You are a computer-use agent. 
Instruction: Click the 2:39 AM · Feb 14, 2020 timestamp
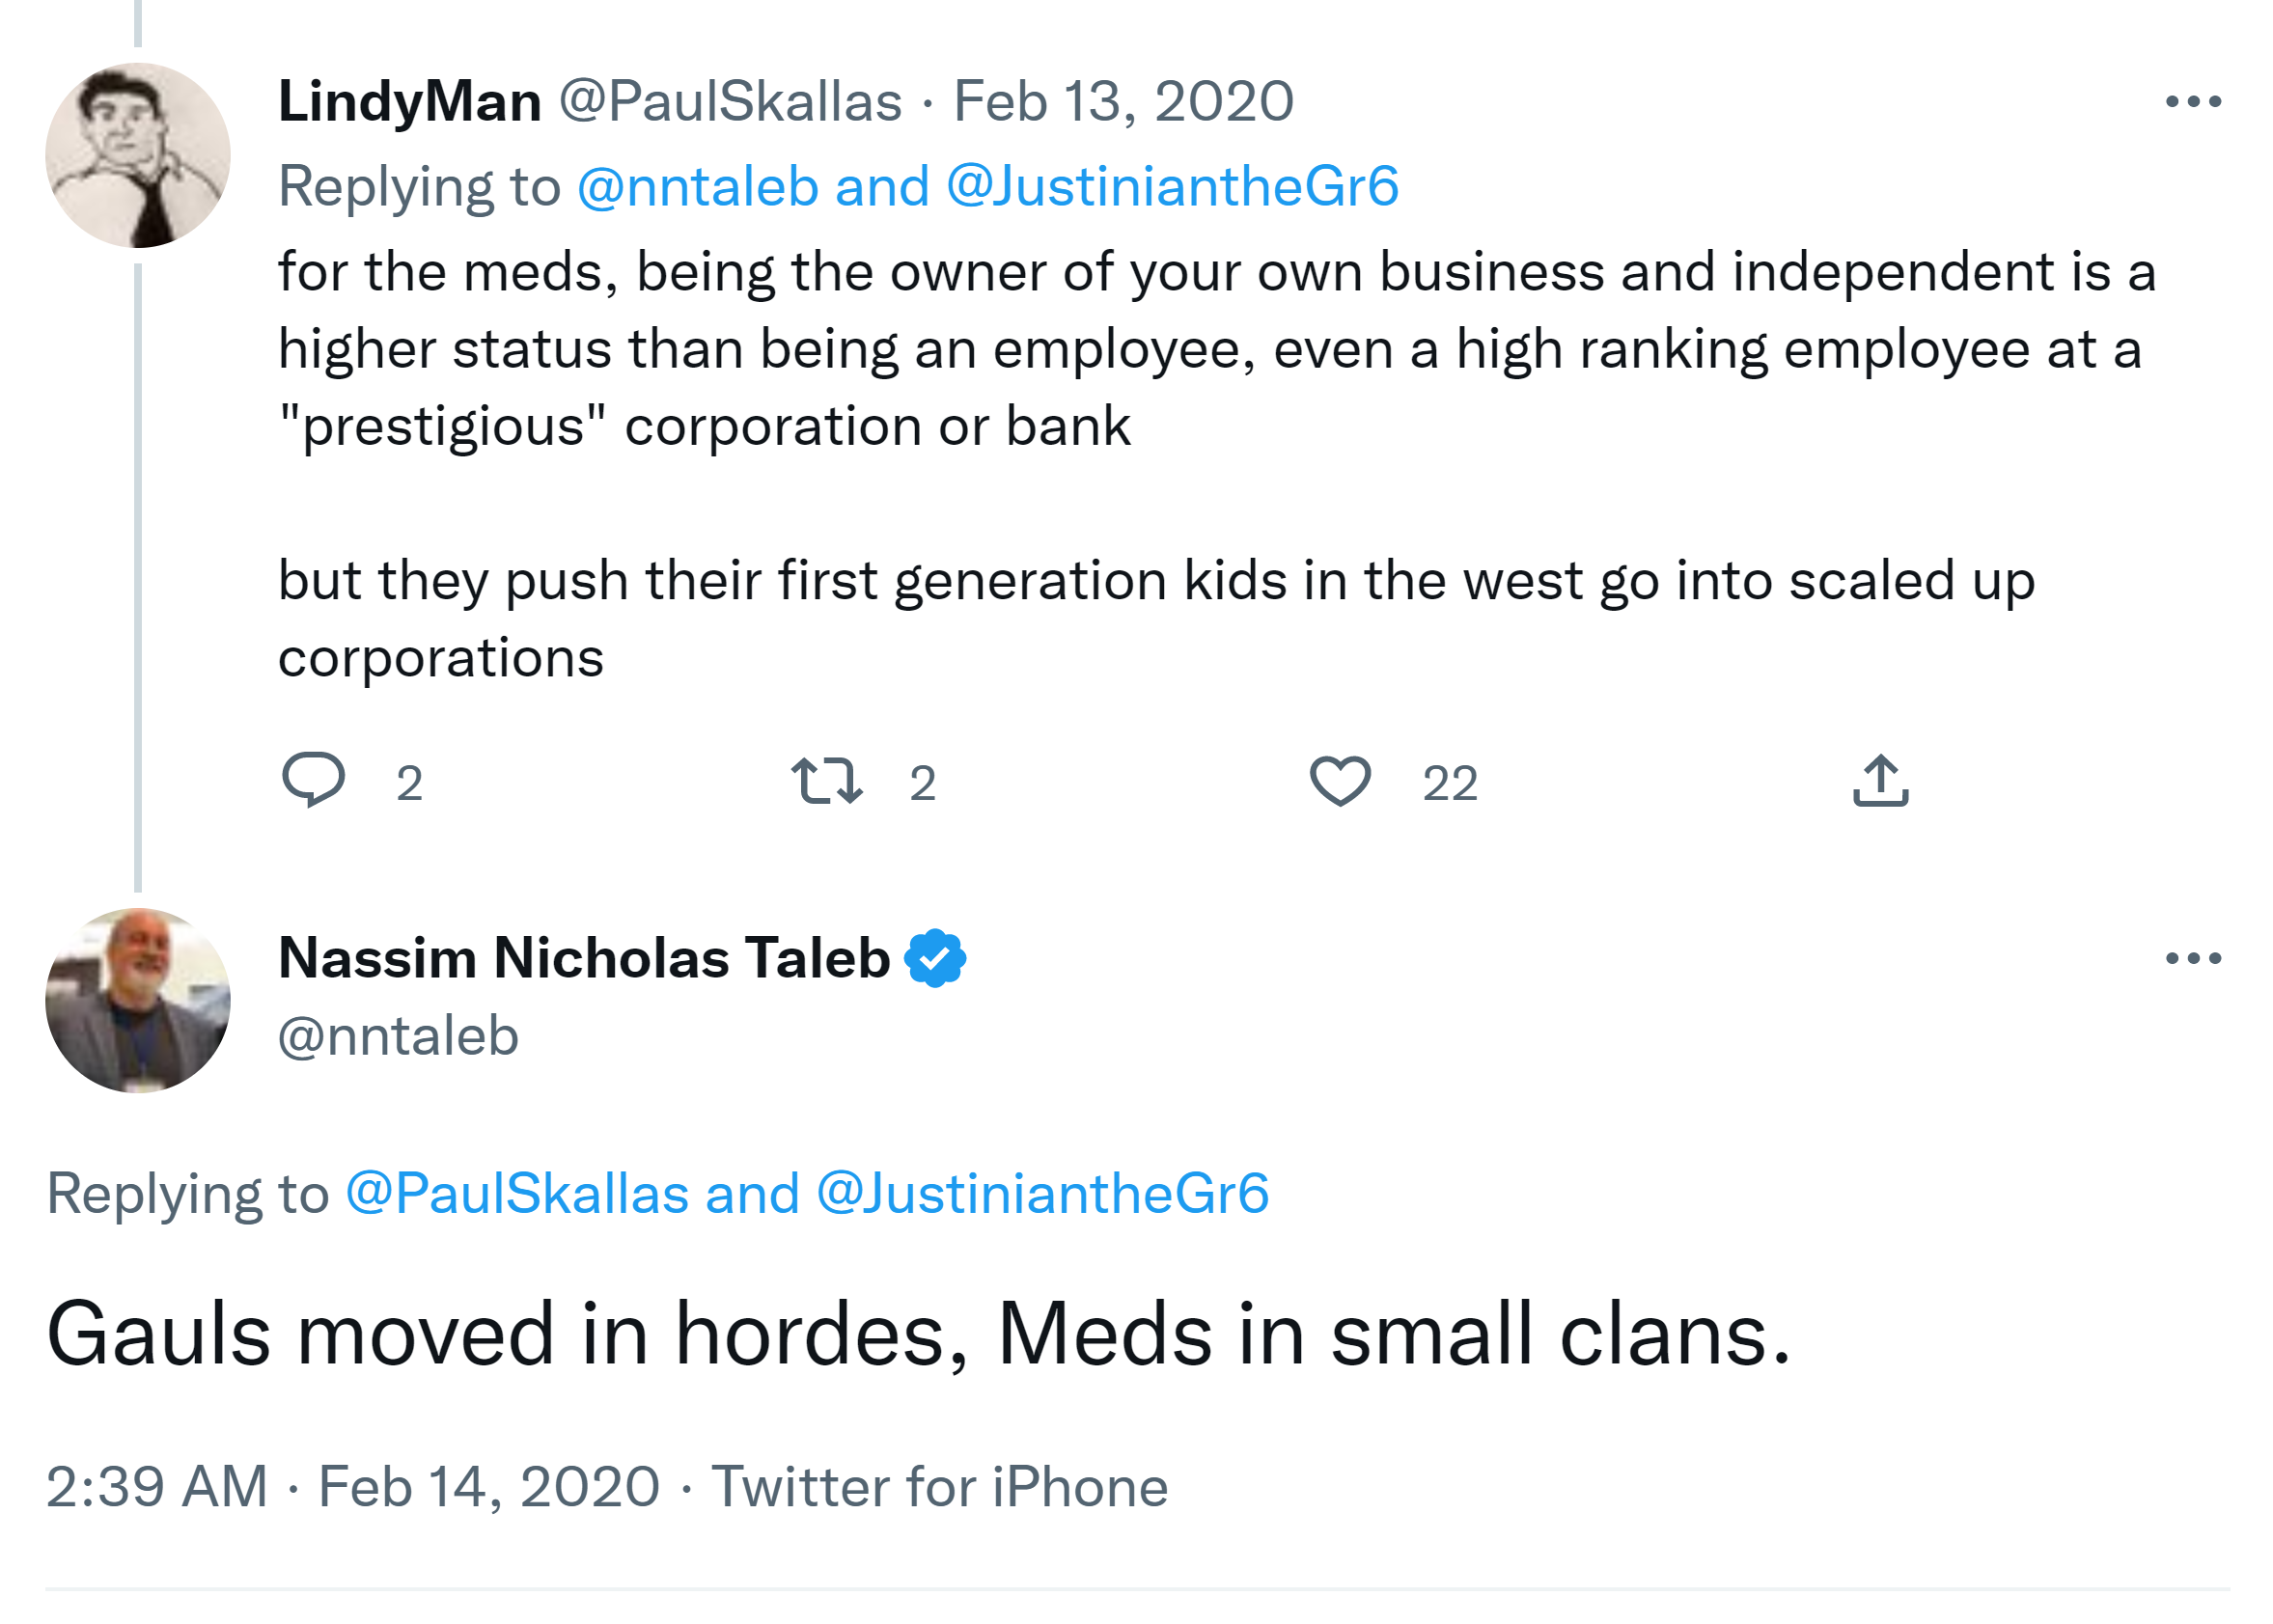pyautogui.click(x=353, y=1487)
